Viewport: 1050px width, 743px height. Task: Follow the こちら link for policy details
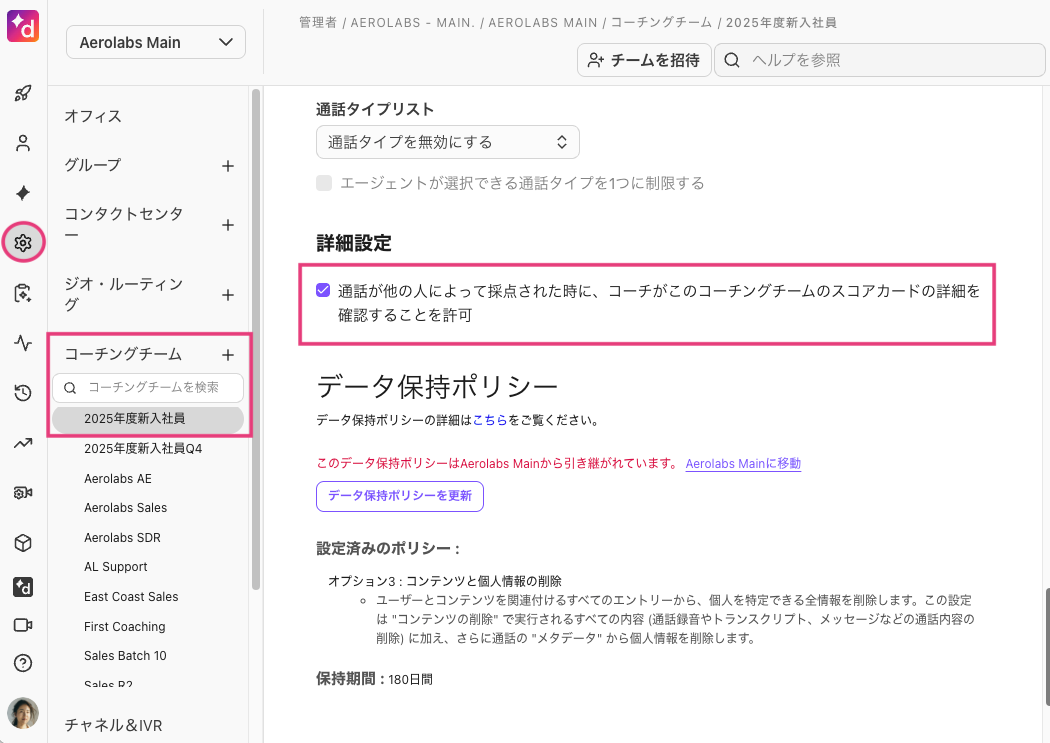tap(490, 420)
